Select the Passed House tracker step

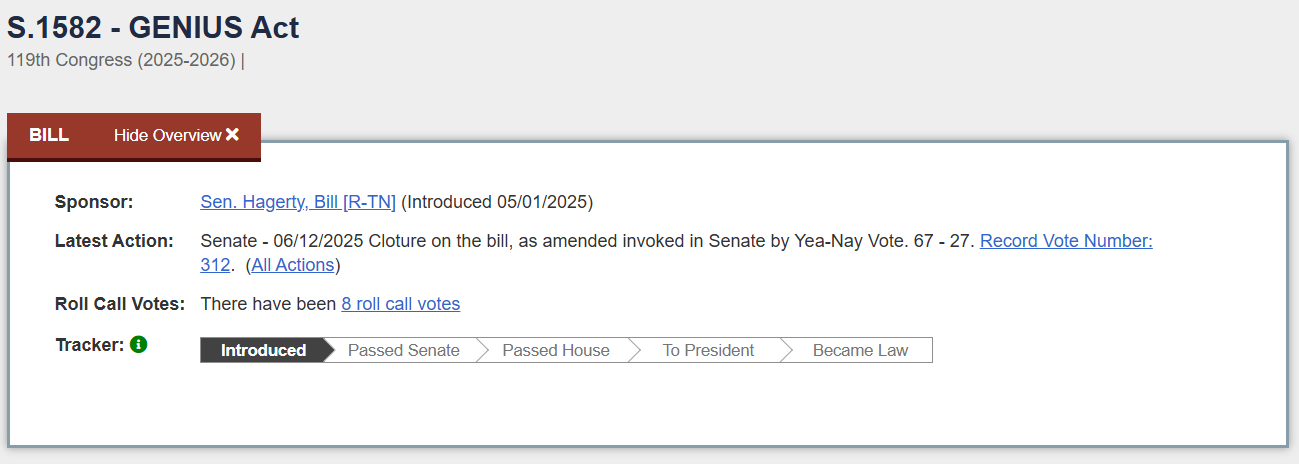pos(555,350)
